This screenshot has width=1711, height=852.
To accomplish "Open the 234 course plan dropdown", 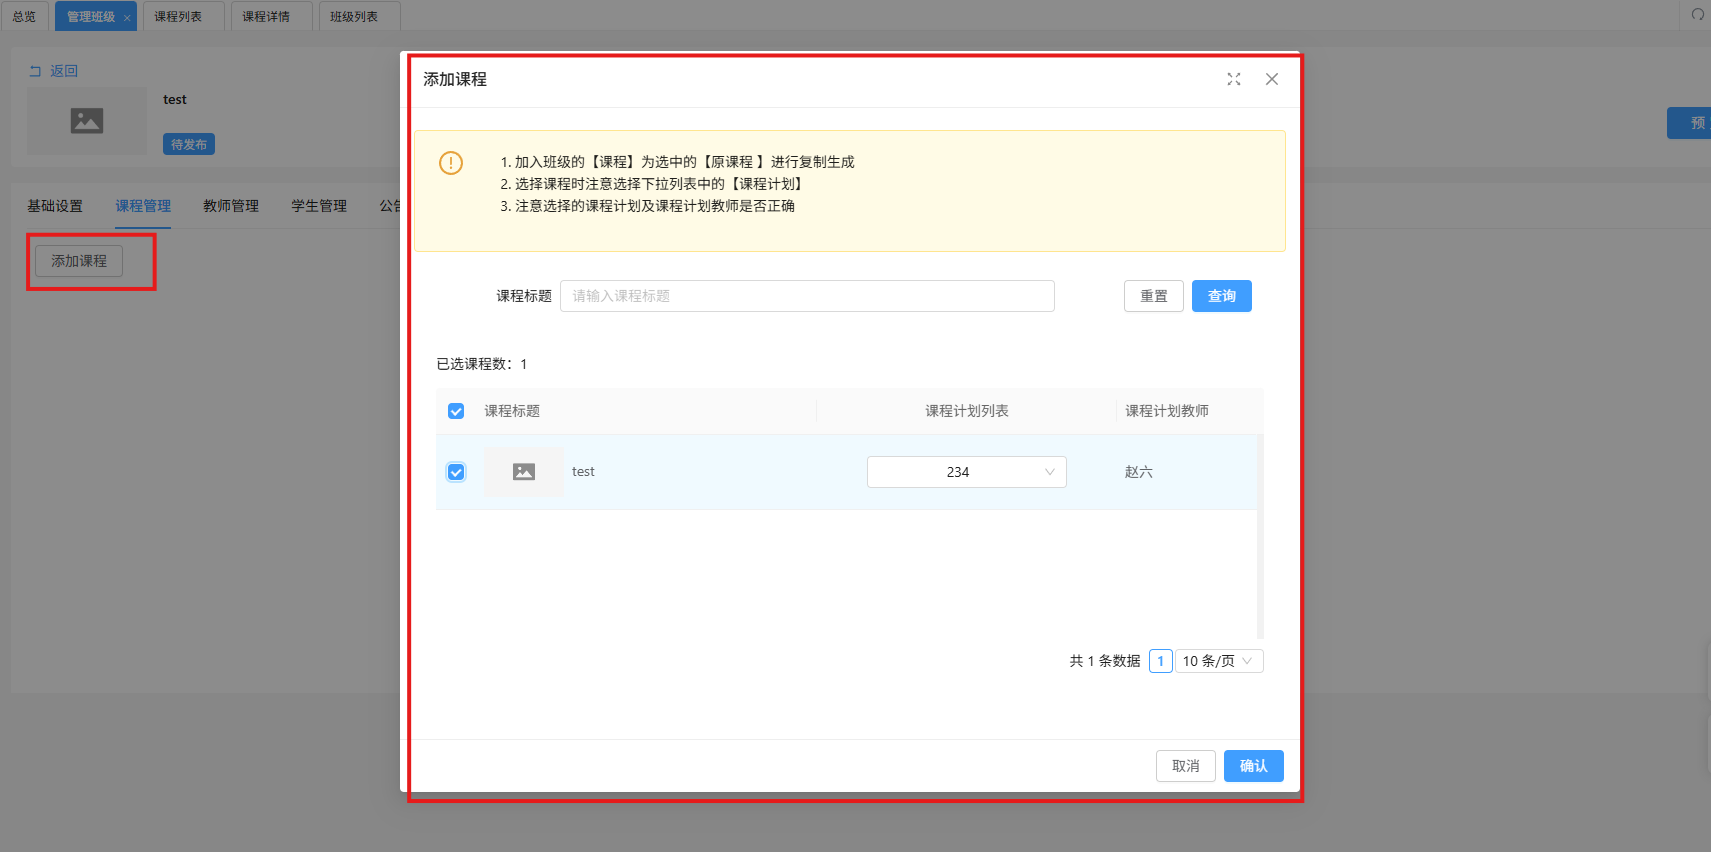I will pos(966,472).
